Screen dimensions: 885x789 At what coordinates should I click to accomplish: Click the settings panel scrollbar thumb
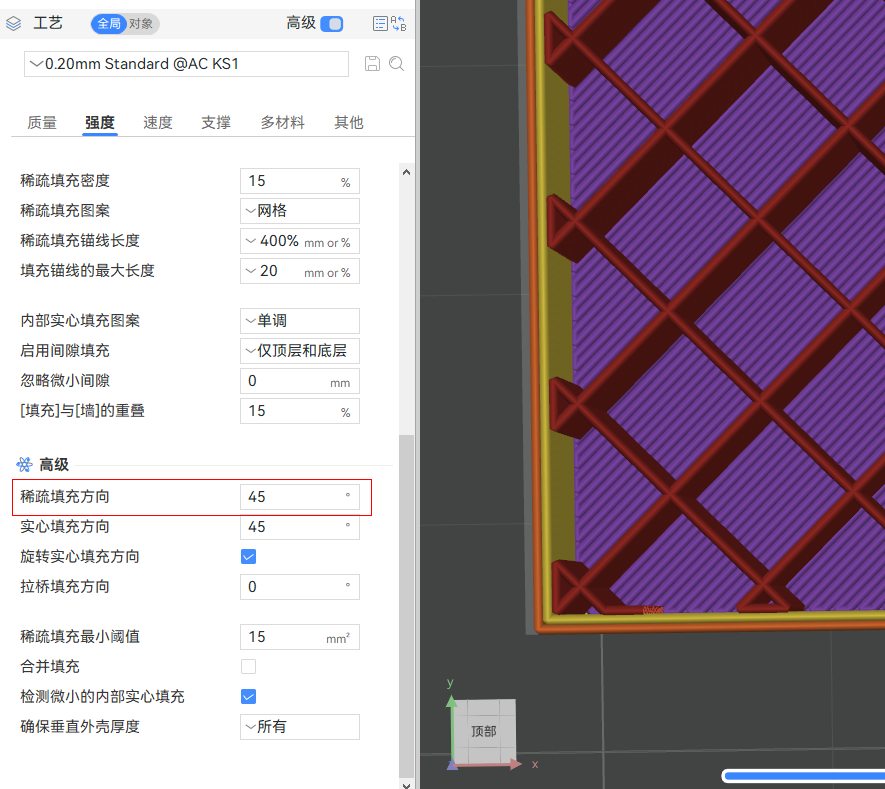(406, 607)
